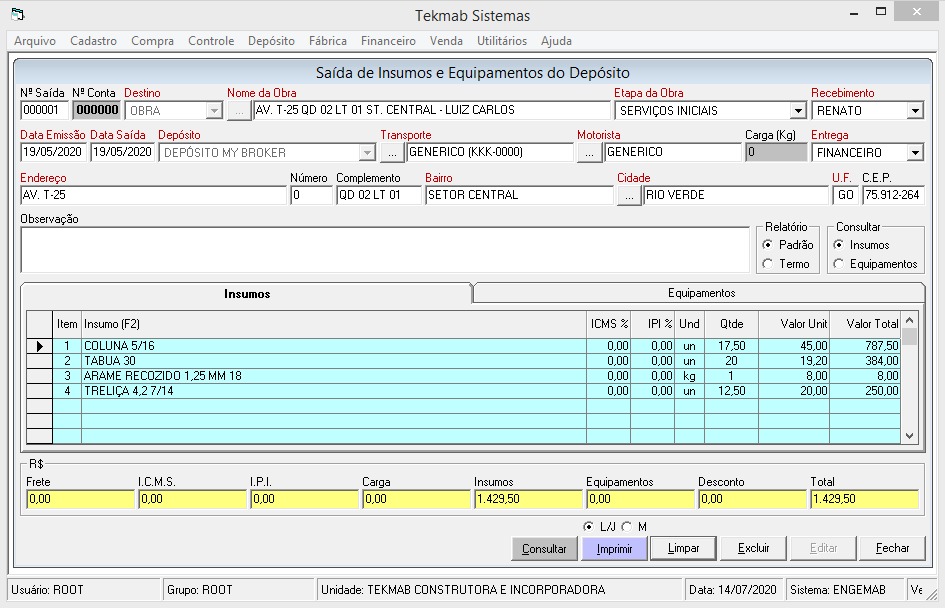Switch to the Equipamentos tab
This screenshot has width=945, height=608.
click(x=701, y=293)
